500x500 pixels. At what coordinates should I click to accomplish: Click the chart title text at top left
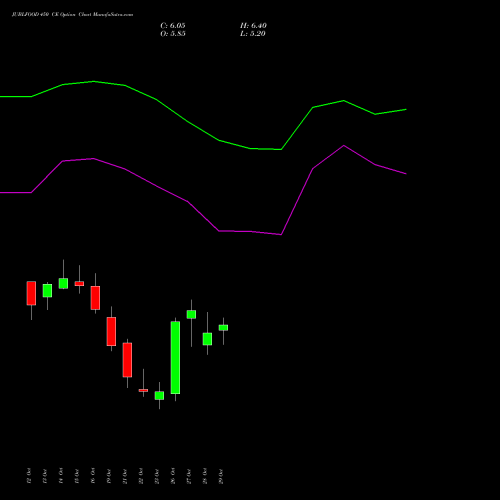pos(72,15)
